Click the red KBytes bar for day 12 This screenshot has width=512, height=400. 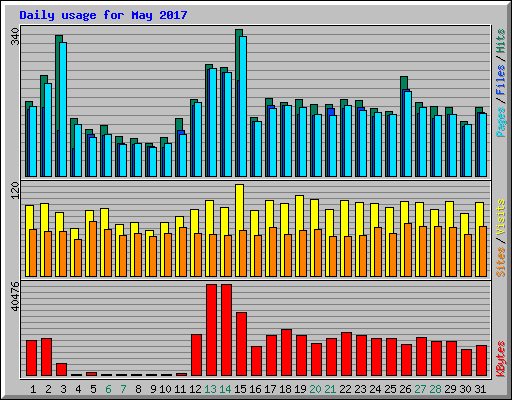(196, 355)
